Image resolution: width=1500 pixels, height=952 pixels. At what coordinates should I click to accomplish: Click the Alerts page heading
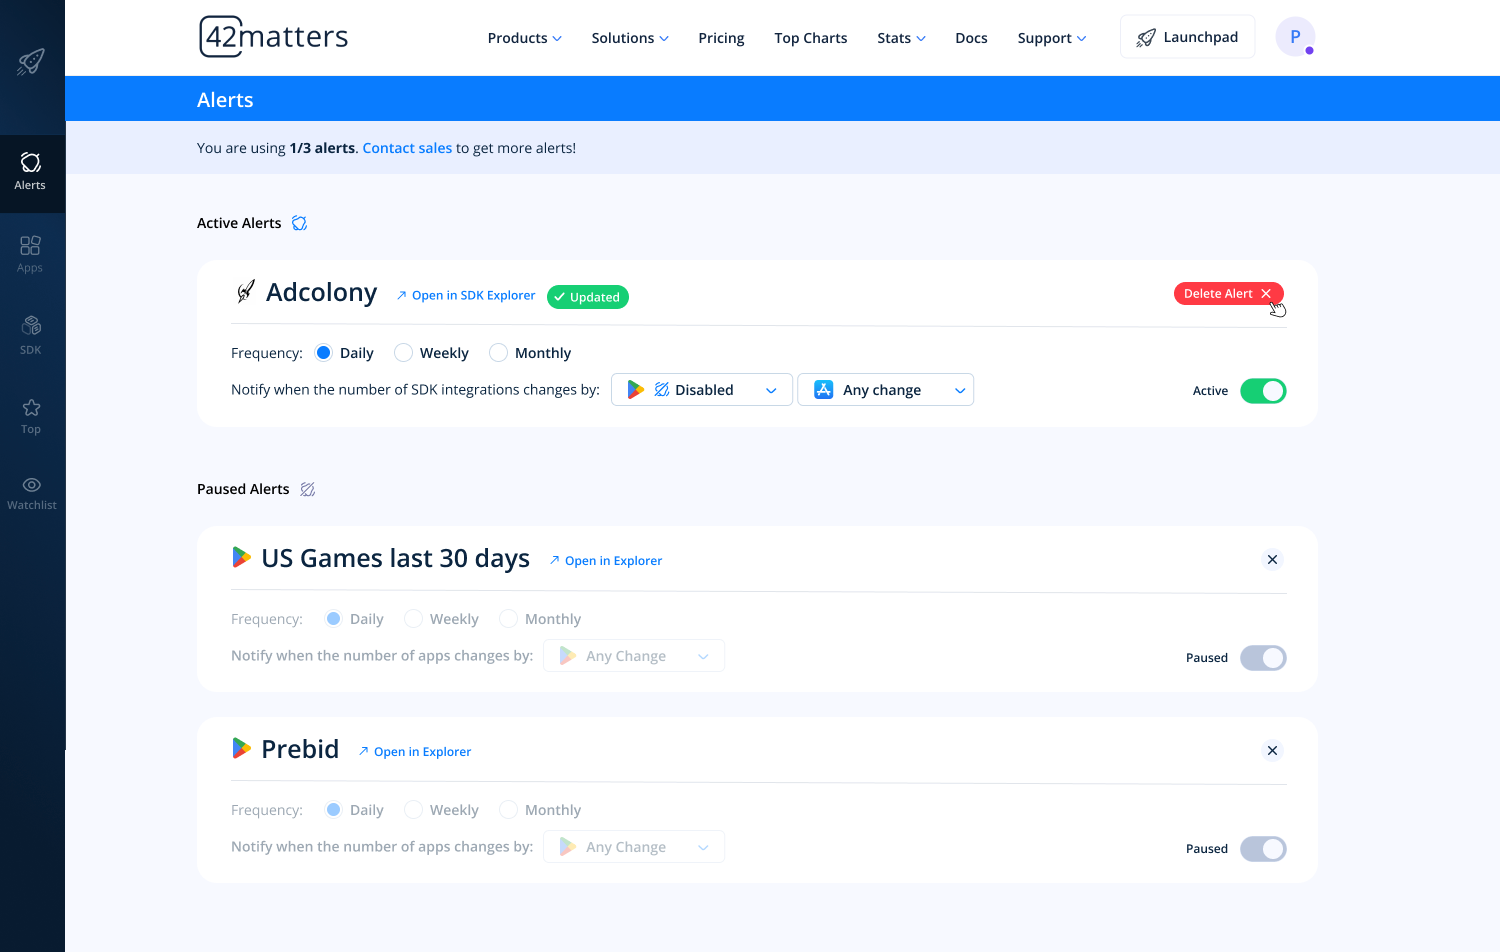[x=225, y=100]
